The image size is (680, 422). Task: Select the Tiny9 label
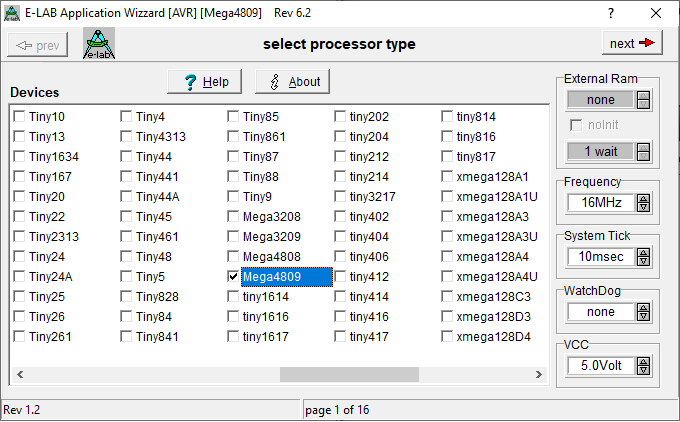pos(257,197)
